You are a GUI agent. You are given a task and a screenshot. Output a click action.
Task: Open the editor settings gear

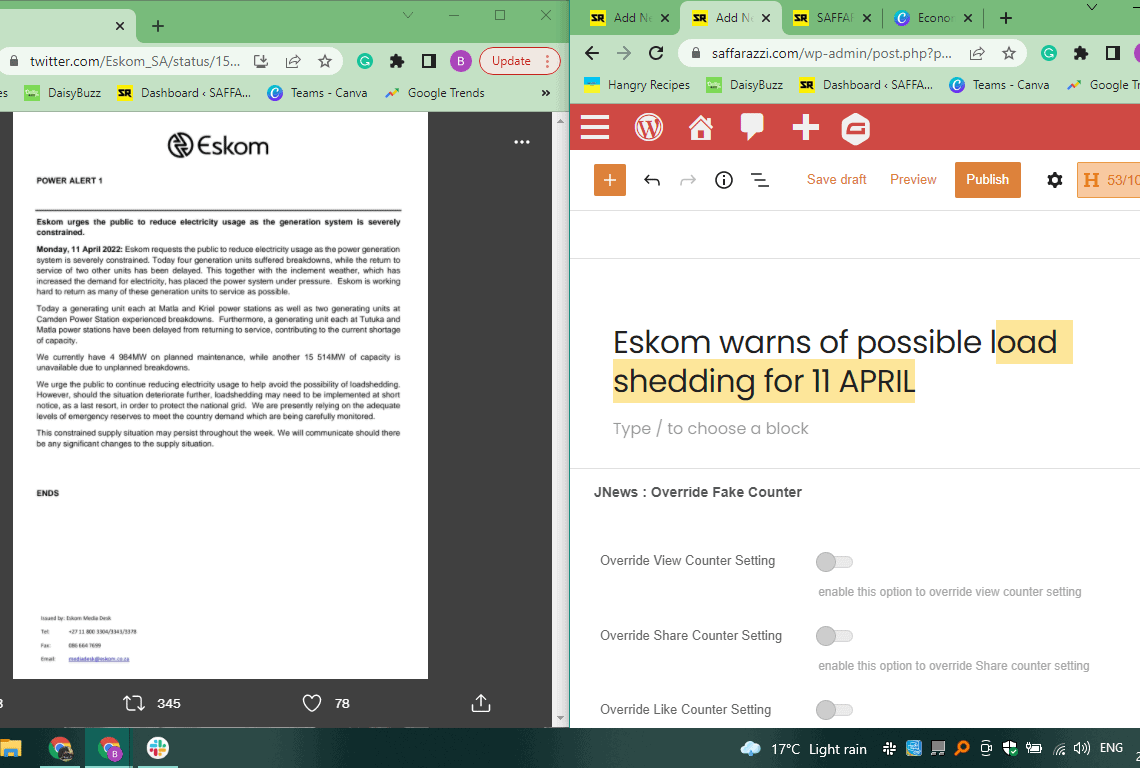tap(1054, 180)
